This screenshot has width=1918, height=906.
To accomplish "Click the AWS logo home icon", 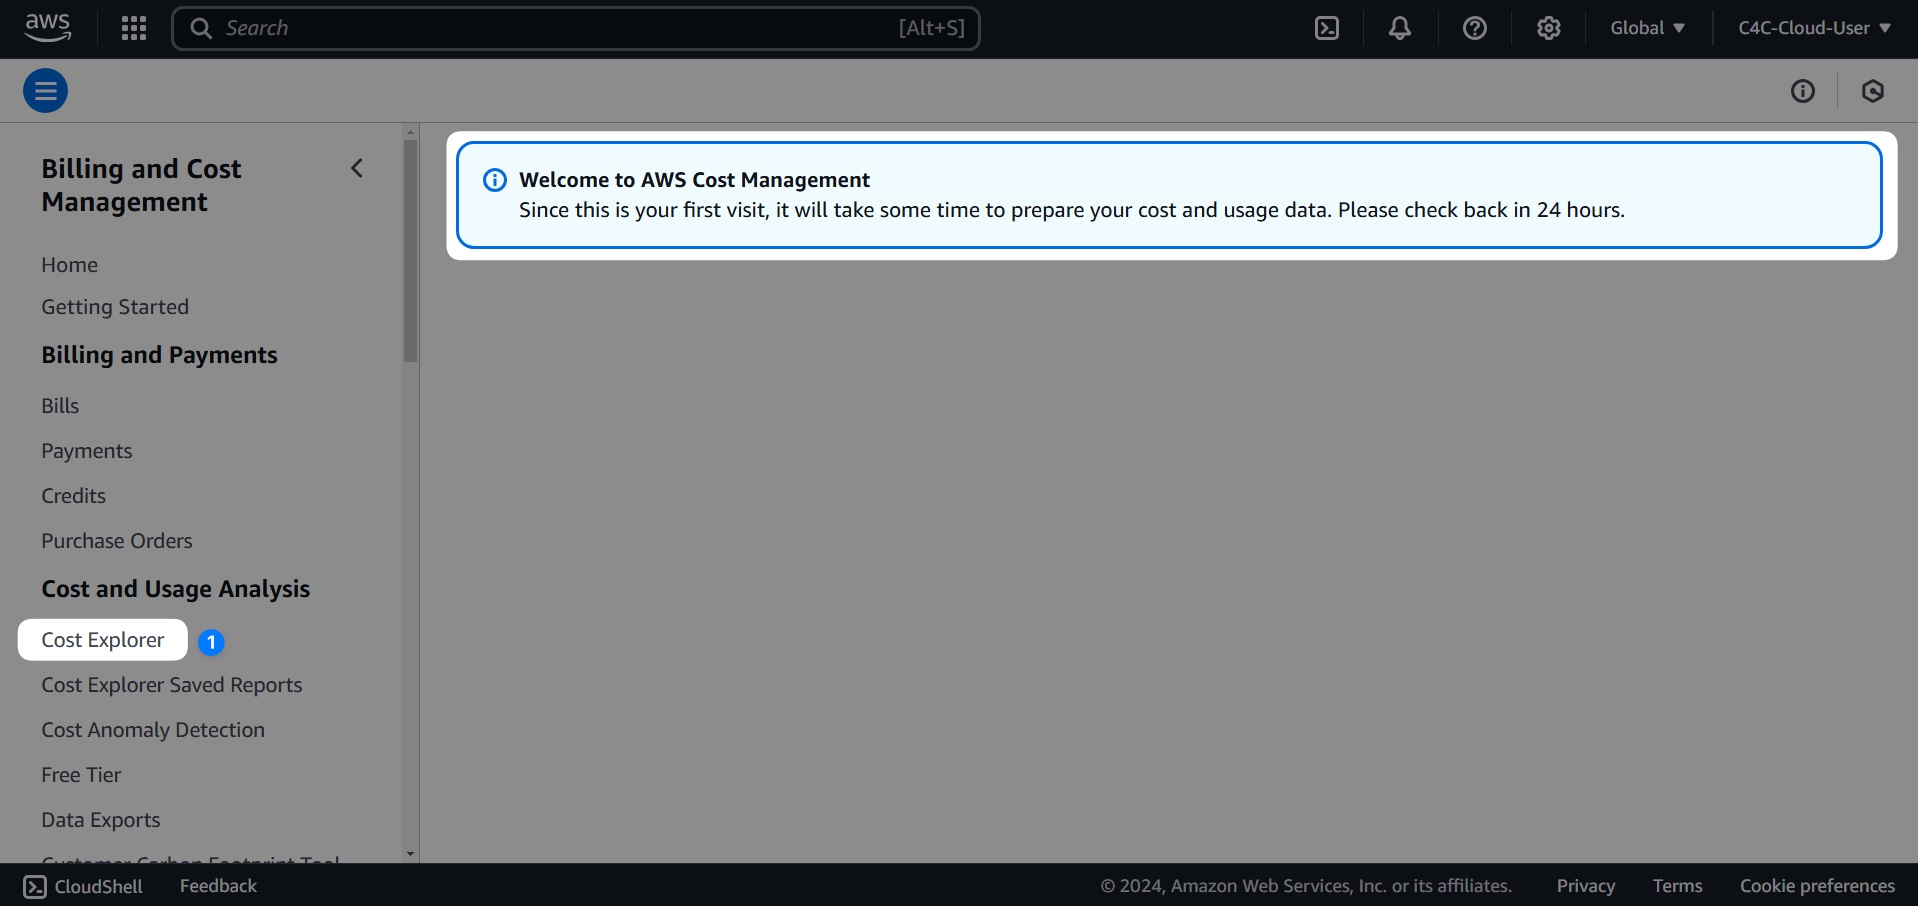I will pos(47,28).
